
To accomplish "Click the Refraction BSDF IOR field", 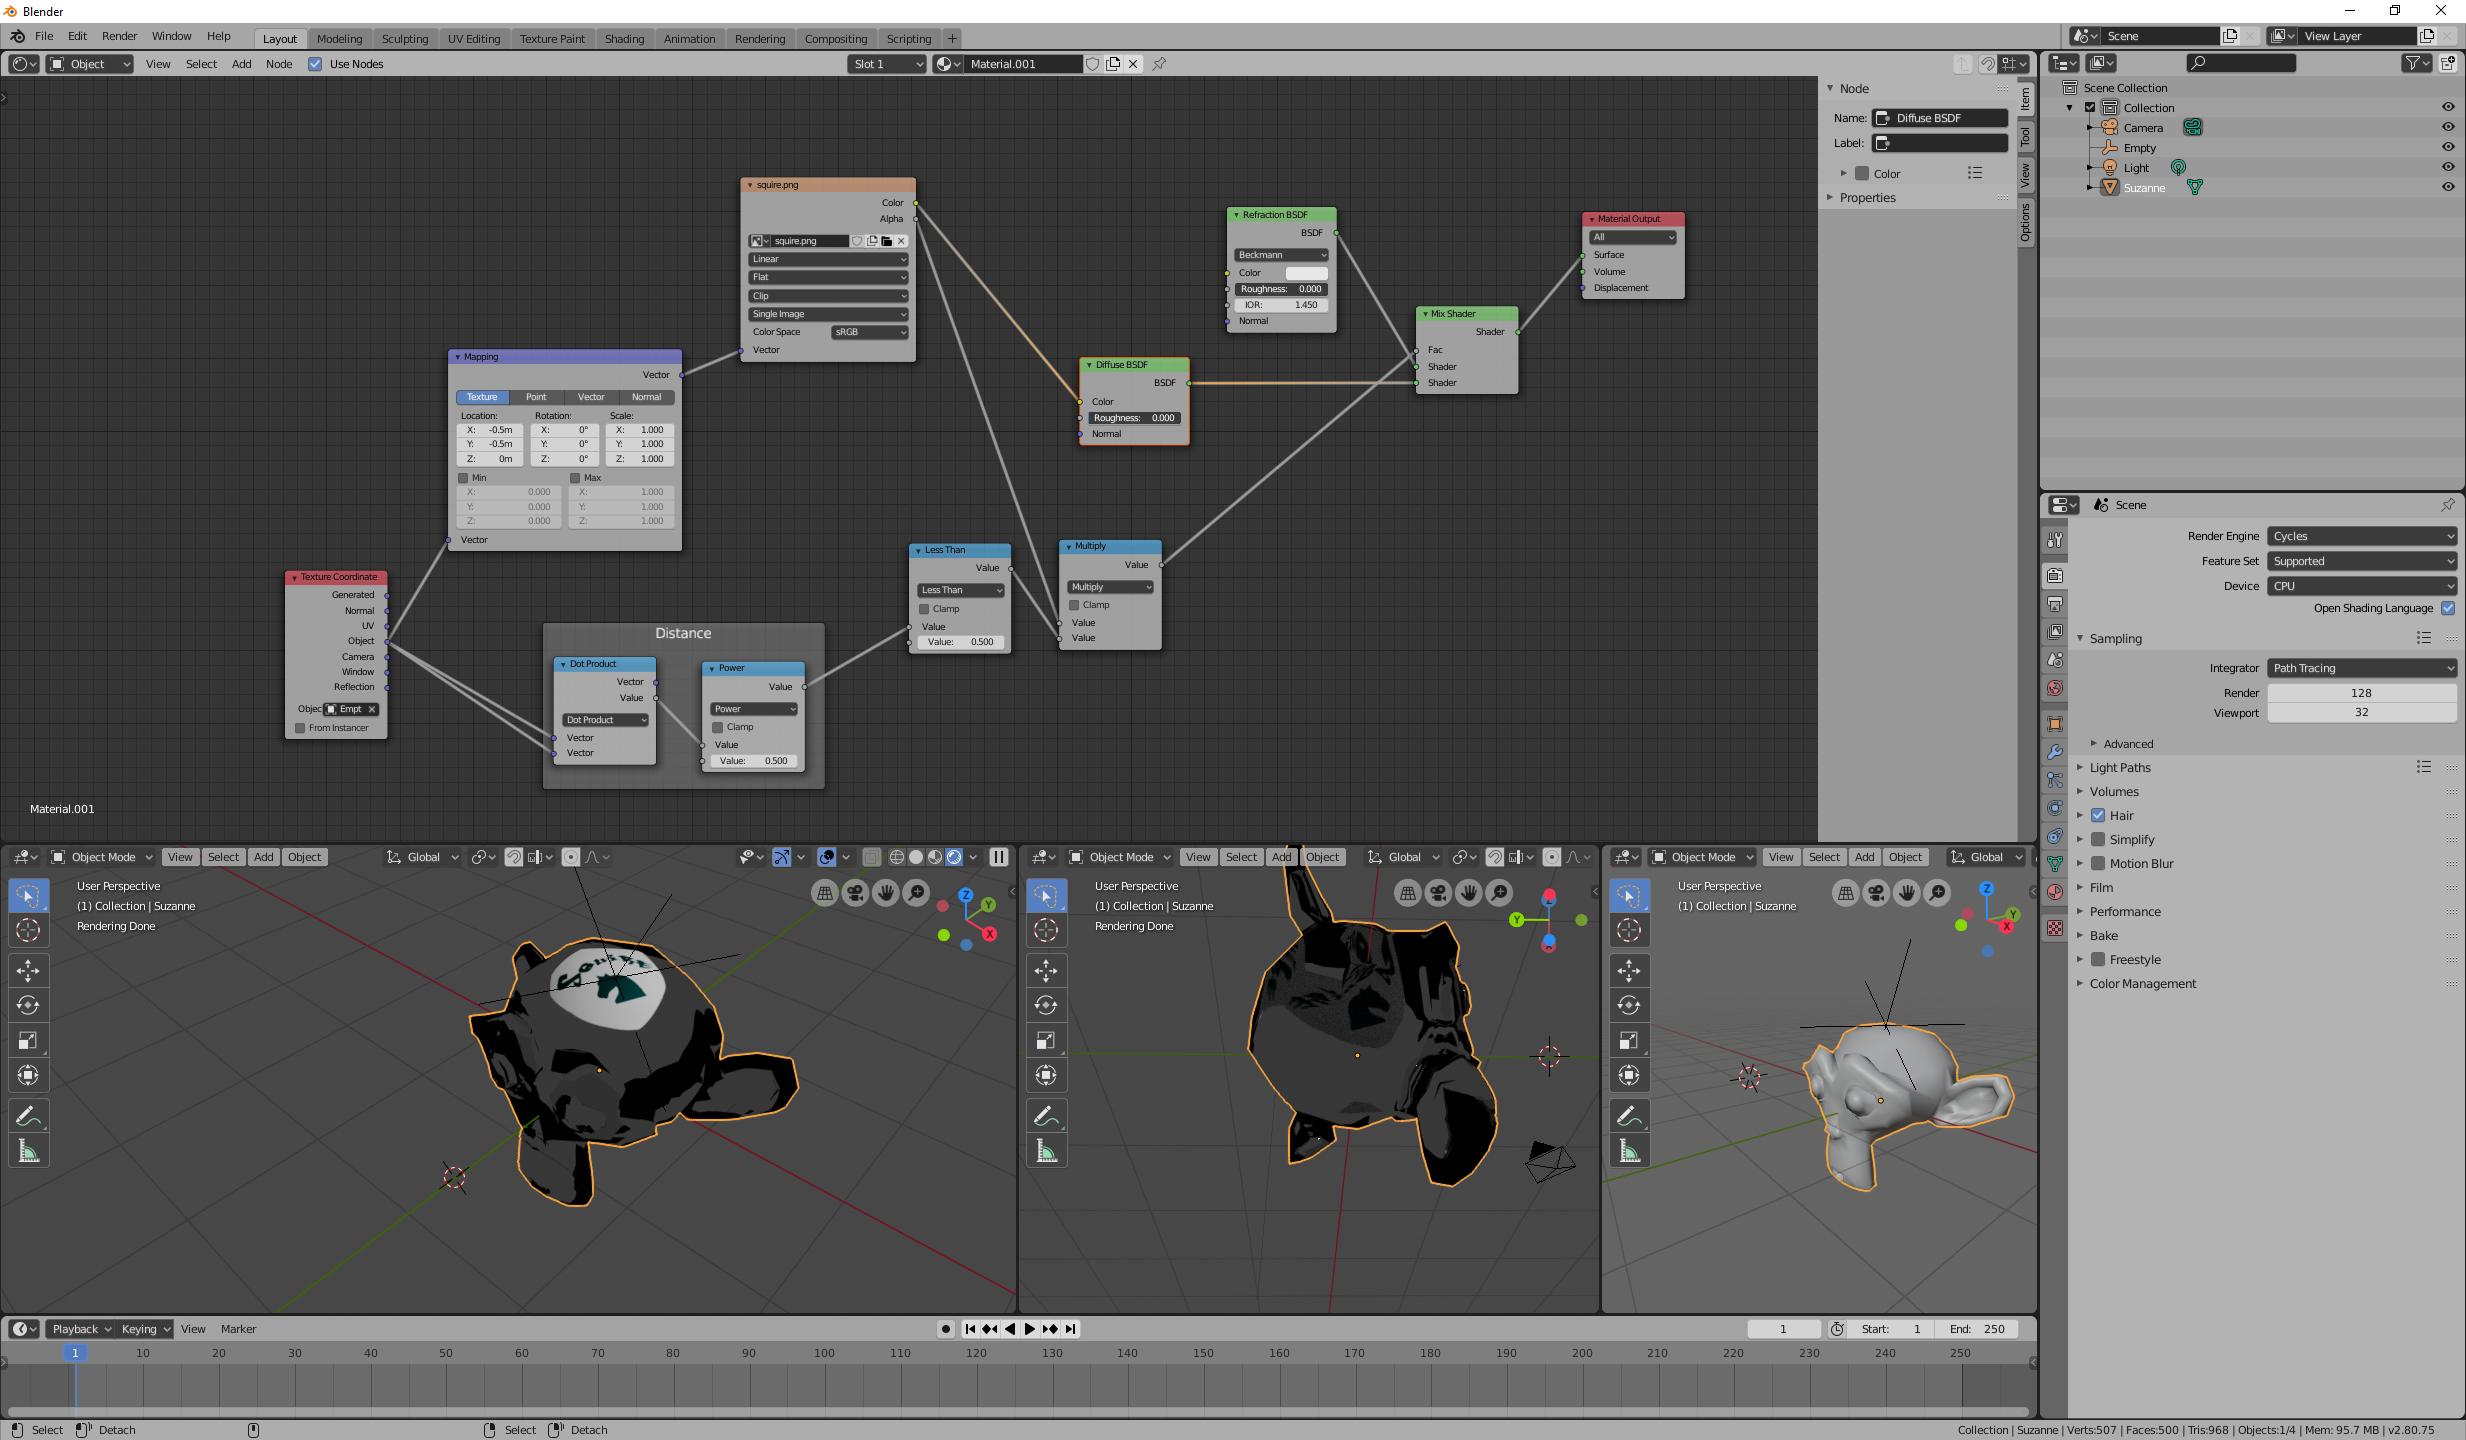I will point(1281,305).
